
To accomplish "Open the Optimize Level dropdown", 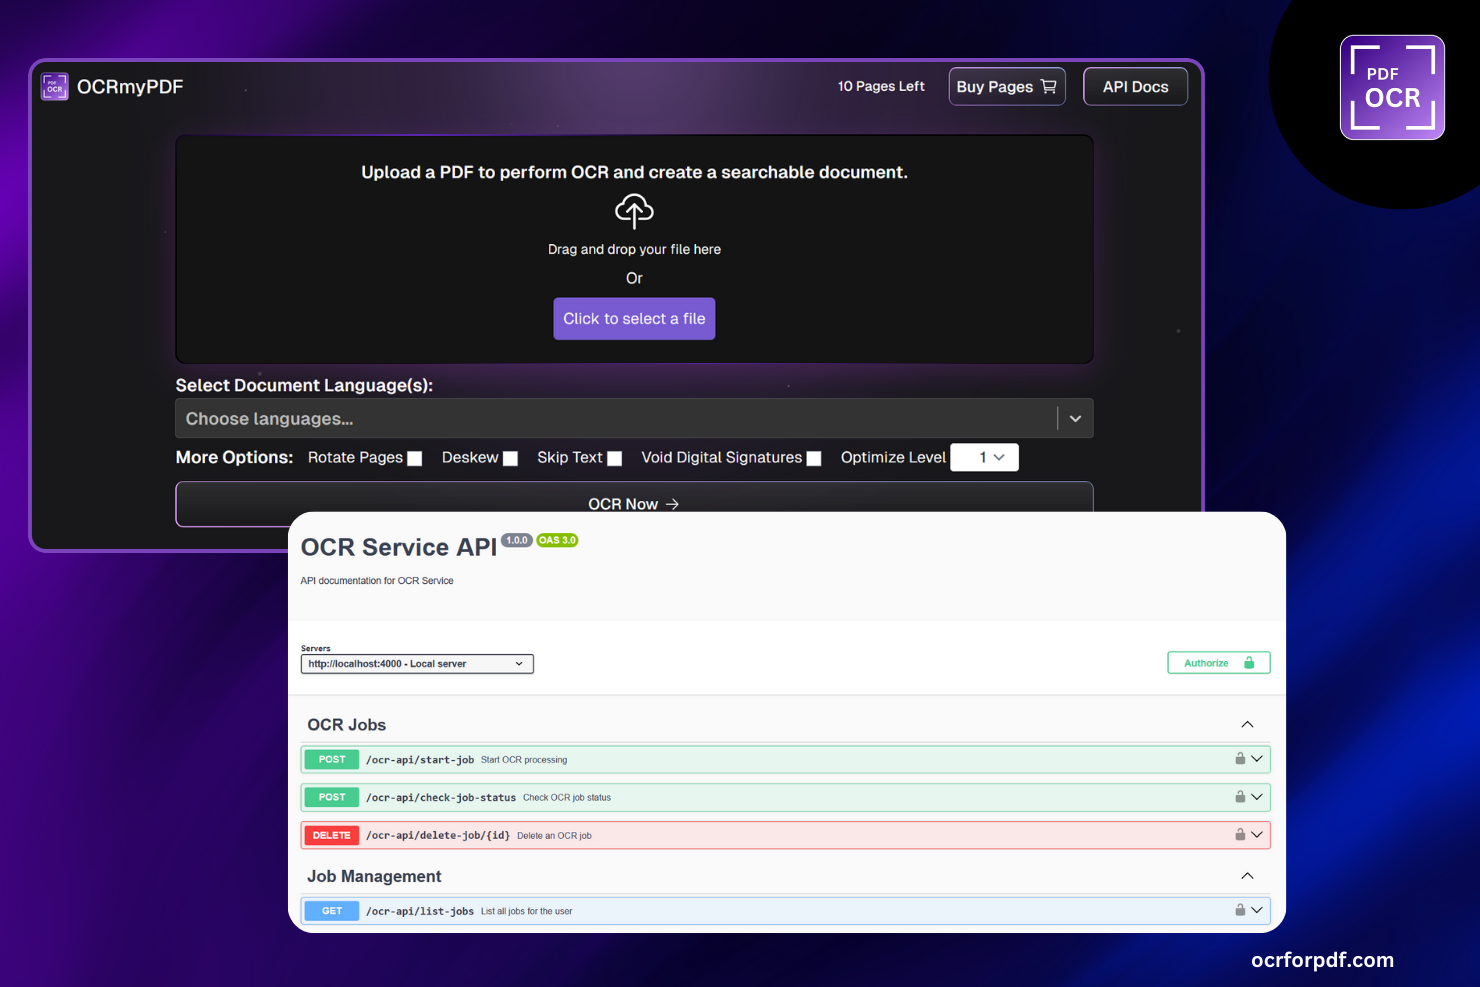I will tap(984, 457).
